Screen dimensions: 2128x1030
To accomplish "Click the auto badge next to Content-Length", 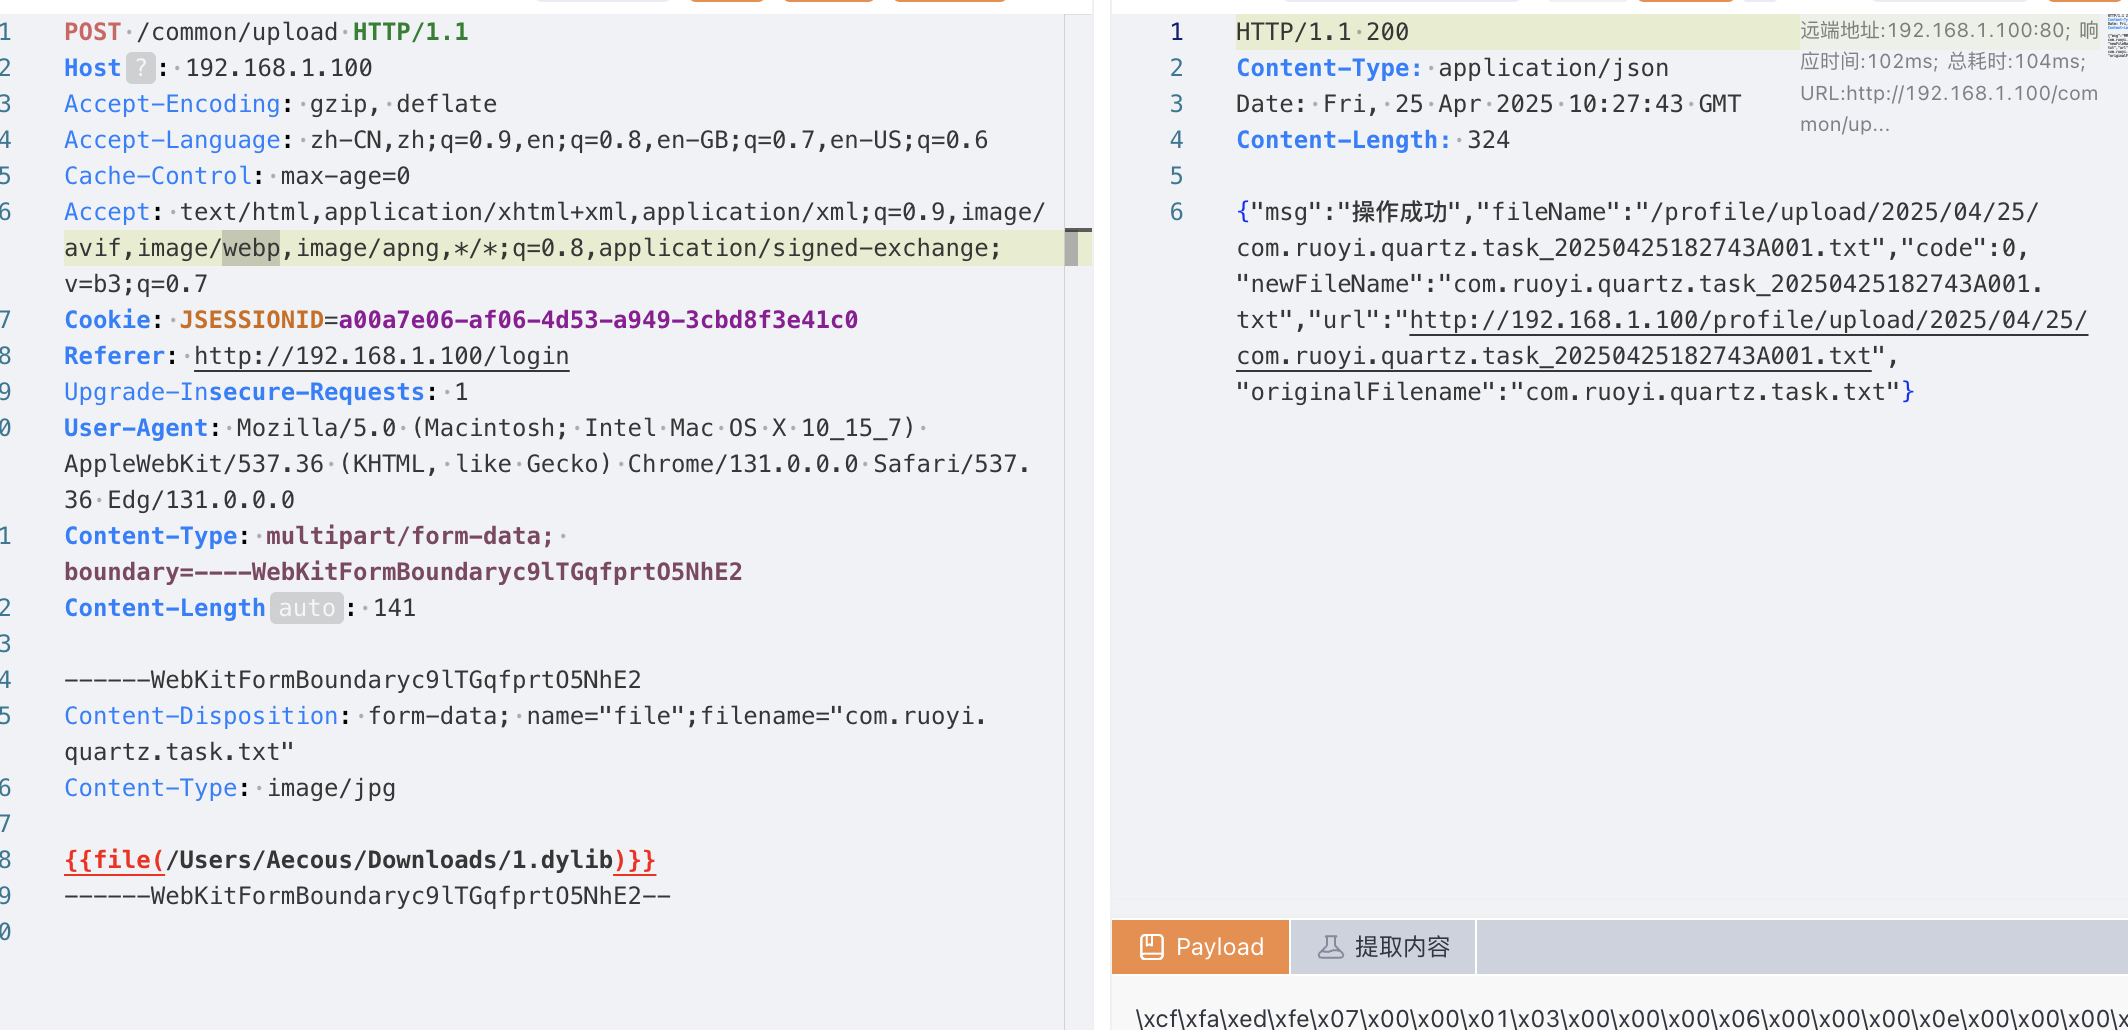I will tap(307, 608).
